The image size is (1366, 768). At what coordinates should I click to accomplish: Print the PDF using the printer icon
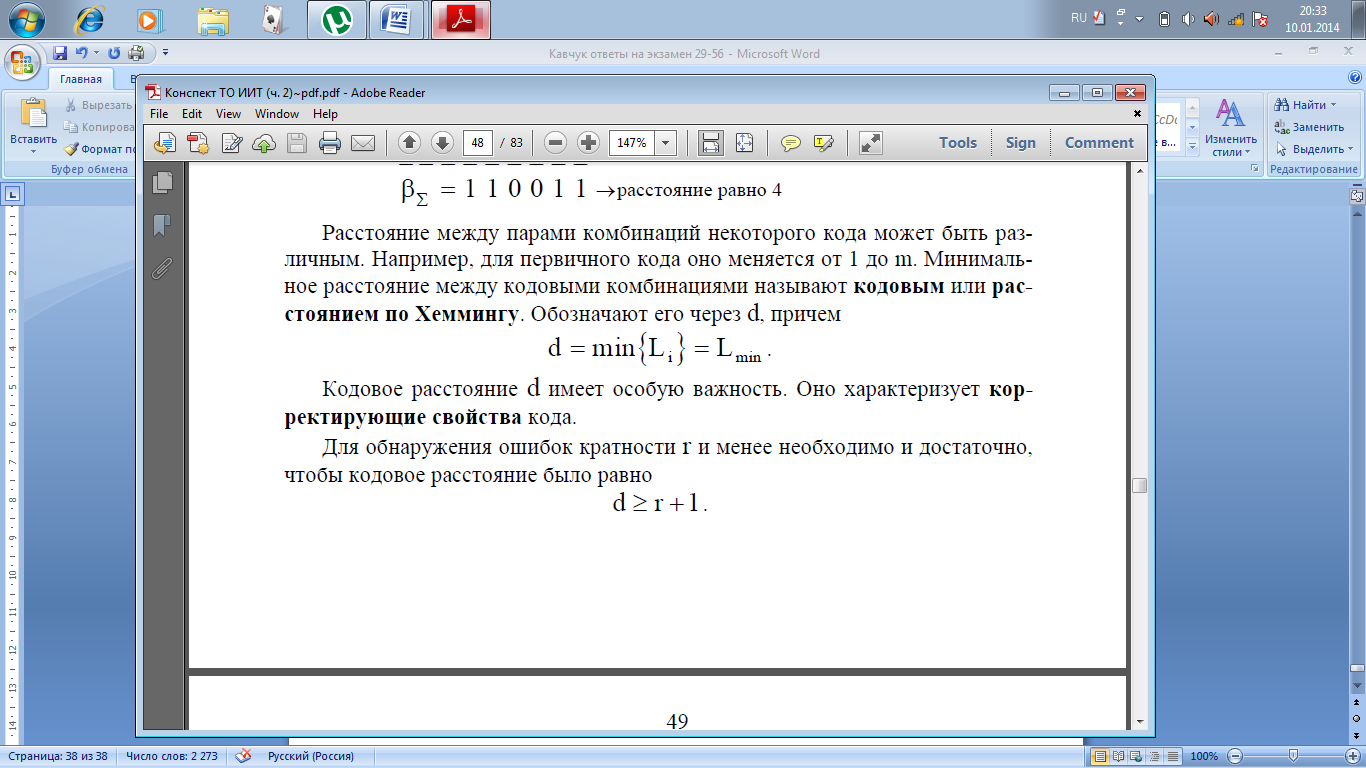coord(330,143)
